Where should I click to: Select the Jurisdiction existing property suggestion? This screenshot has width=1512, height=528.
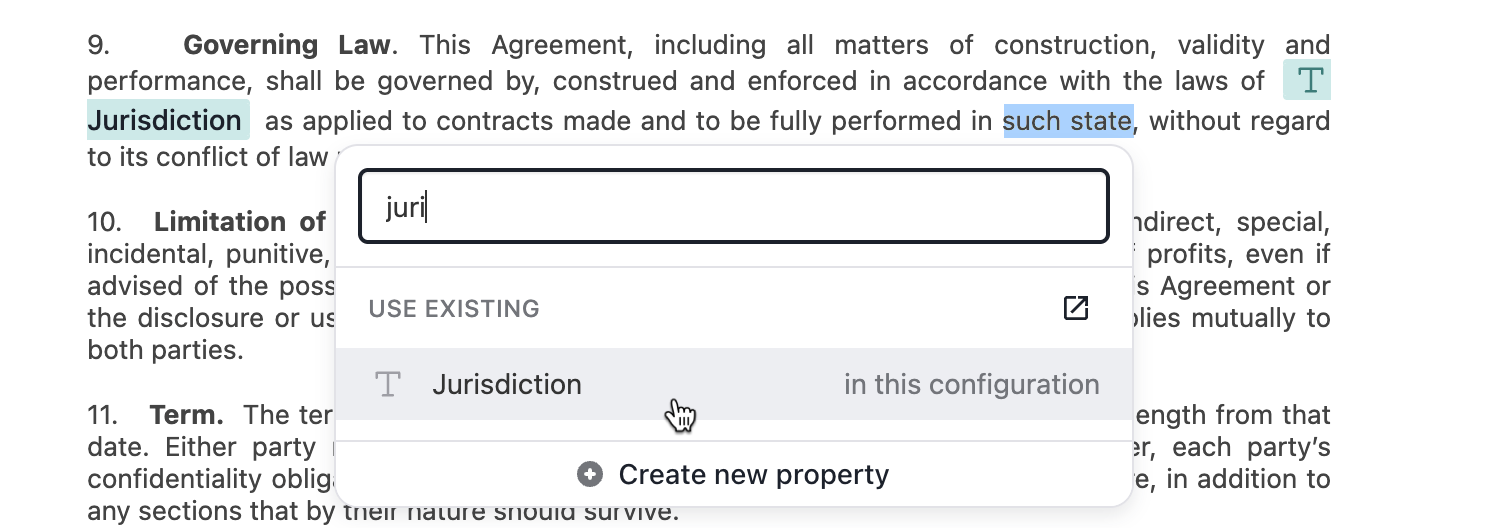click(734, 385)
